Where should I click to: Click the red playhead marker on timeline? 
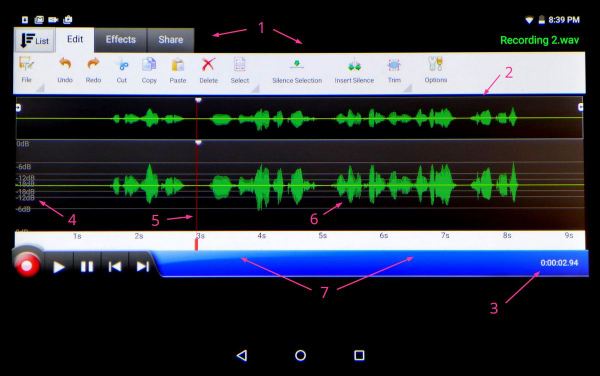(x=197, y=244)
